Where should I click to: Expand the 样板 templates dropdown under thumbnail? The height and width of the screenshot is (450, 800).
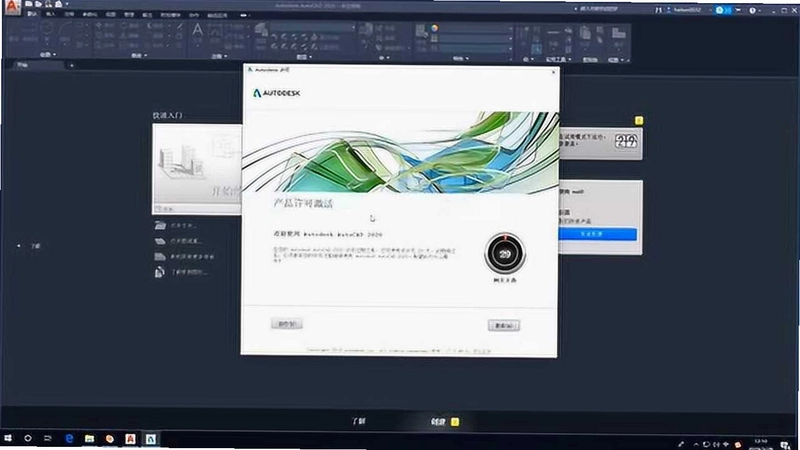point(197,209)
